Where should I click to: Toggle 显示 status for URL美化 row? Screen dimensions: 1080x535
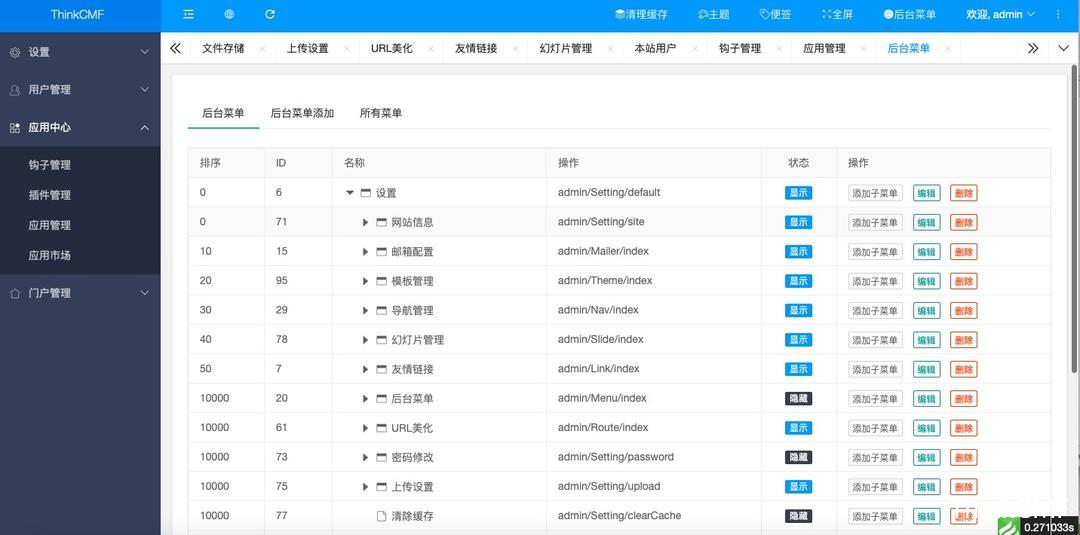click(798, 428)
